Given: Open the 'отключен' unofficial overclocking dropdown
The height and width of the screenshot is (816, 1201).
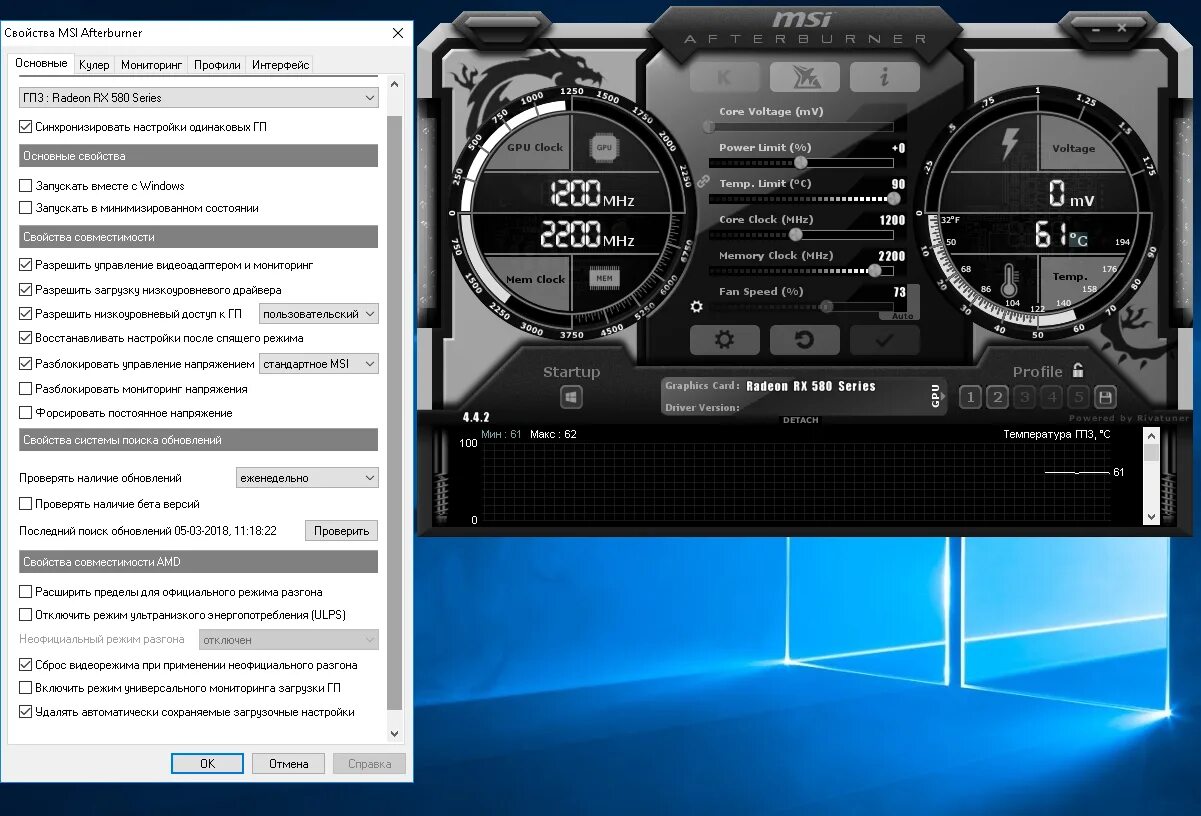Looking at the screenshot, I should pos(288,639).
